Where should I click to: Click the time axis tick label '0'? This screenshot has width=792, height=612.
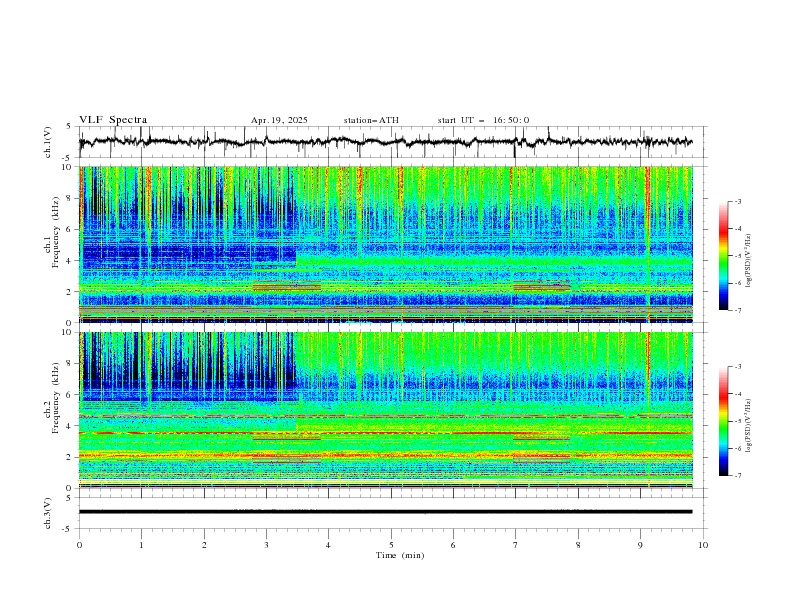(x=79, y=545)
